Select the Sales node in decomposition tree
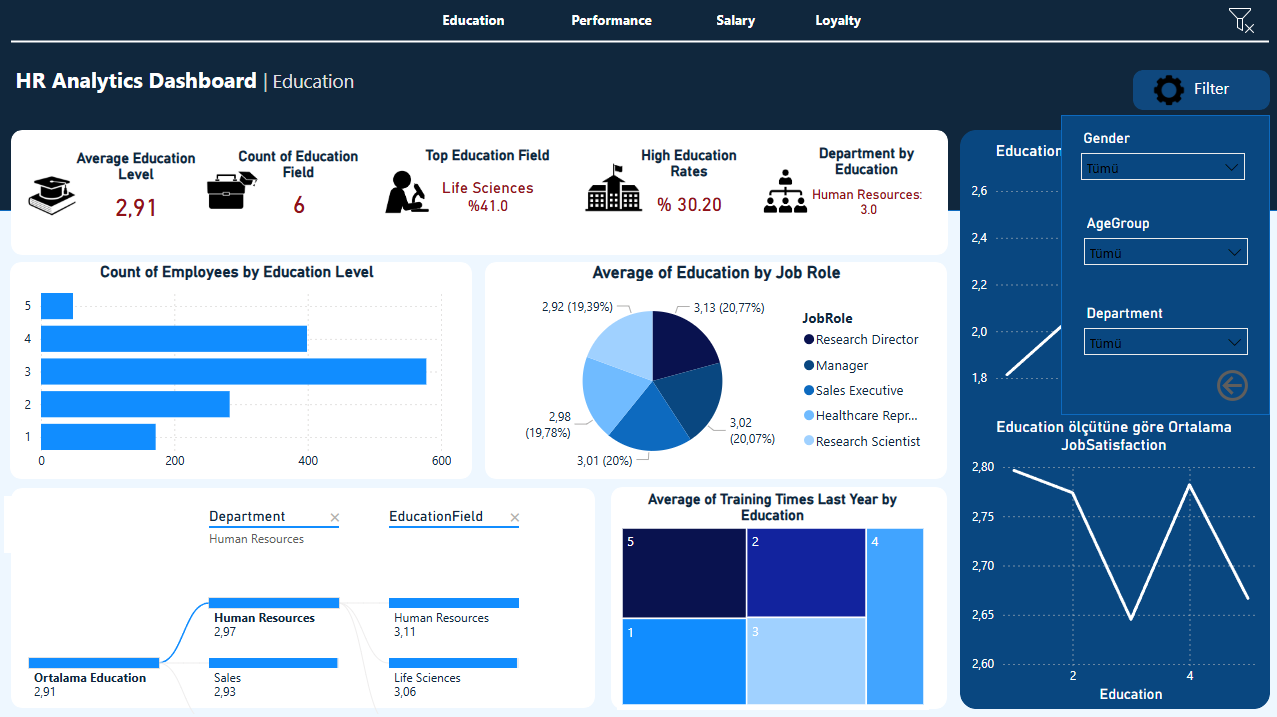 point(273,663)
